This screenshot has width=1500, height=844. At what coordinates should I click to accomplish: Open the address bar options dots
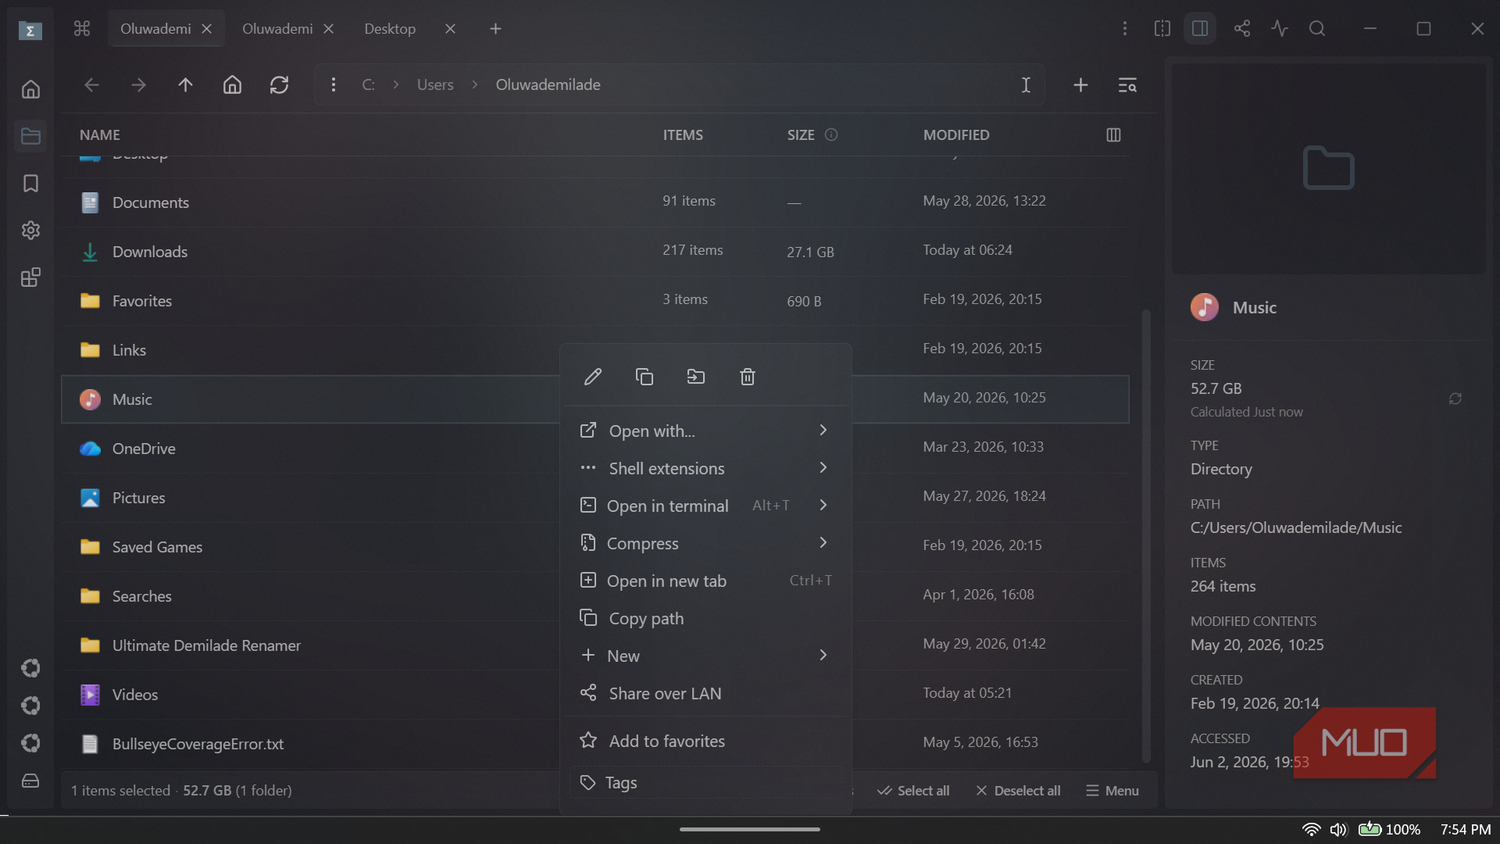click(x=333, y=85)
